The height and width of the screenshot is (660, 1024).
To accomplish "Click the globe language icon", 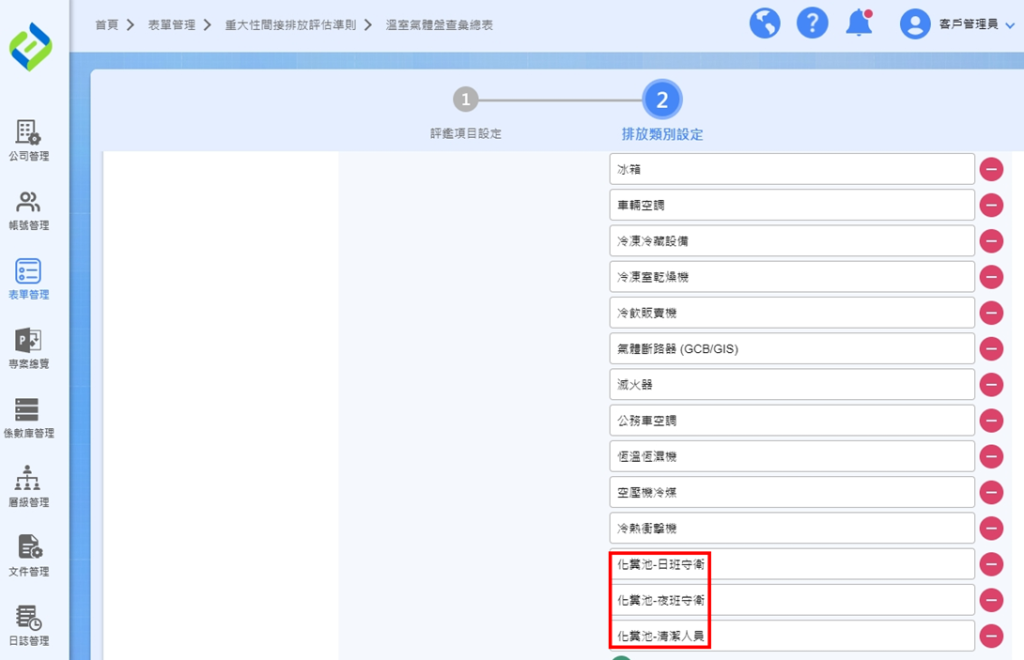I will click(765, 23).
